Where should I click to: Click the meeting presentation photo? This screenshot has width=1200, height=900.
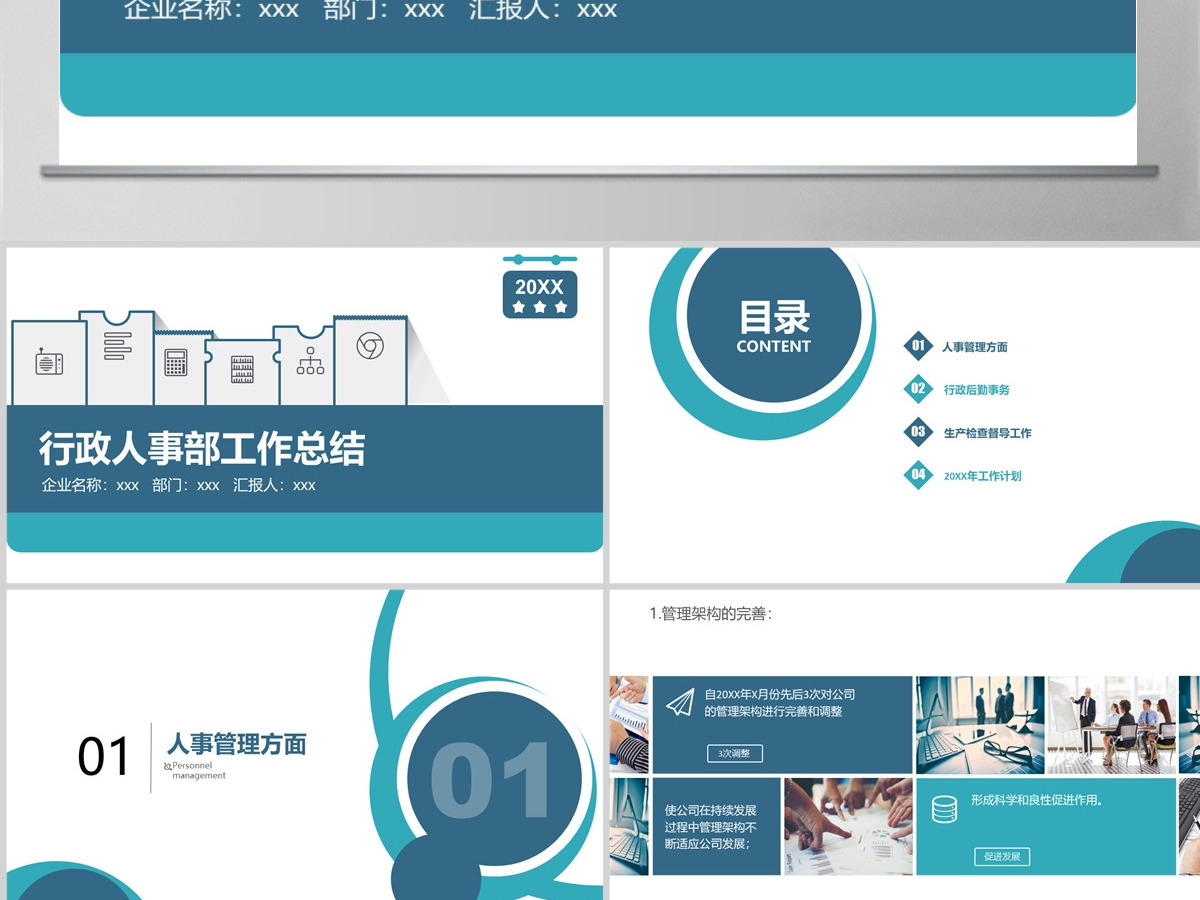(1112, 725)
